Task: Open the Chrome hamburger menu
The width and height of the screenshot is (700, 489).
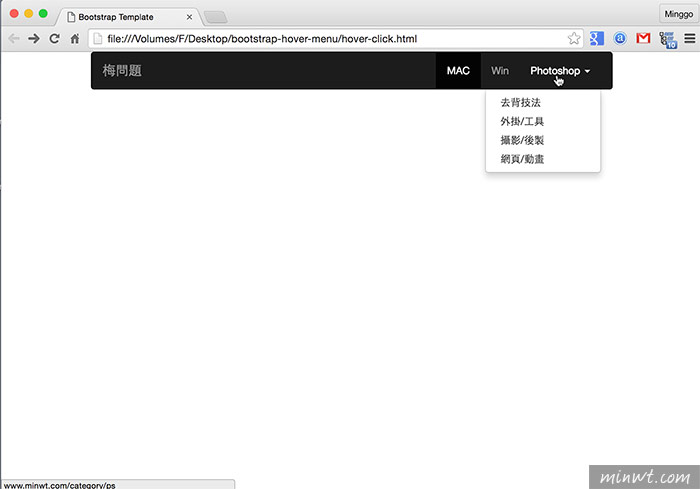Action: 689,38
